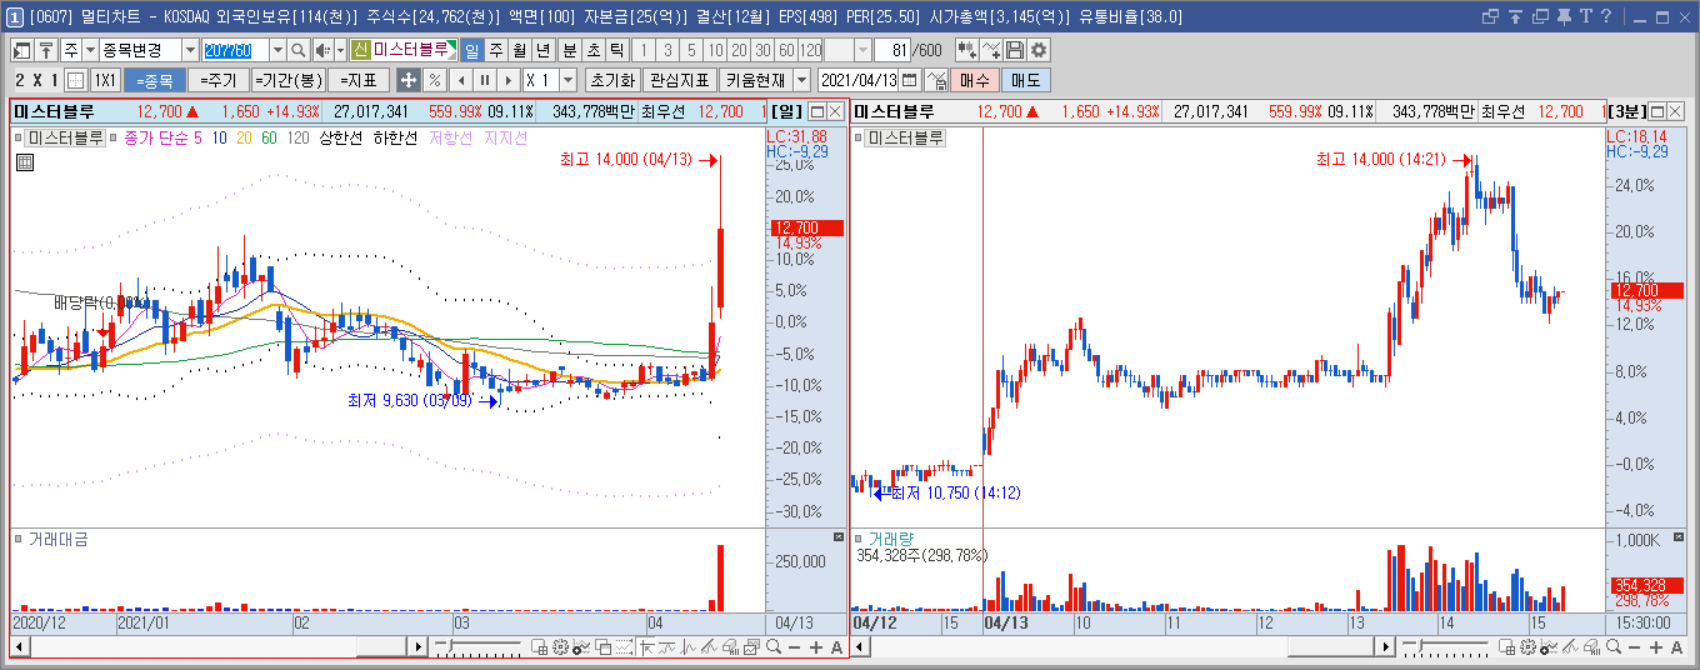Toggle =기간(봉) sync option

tap(289, 80)
